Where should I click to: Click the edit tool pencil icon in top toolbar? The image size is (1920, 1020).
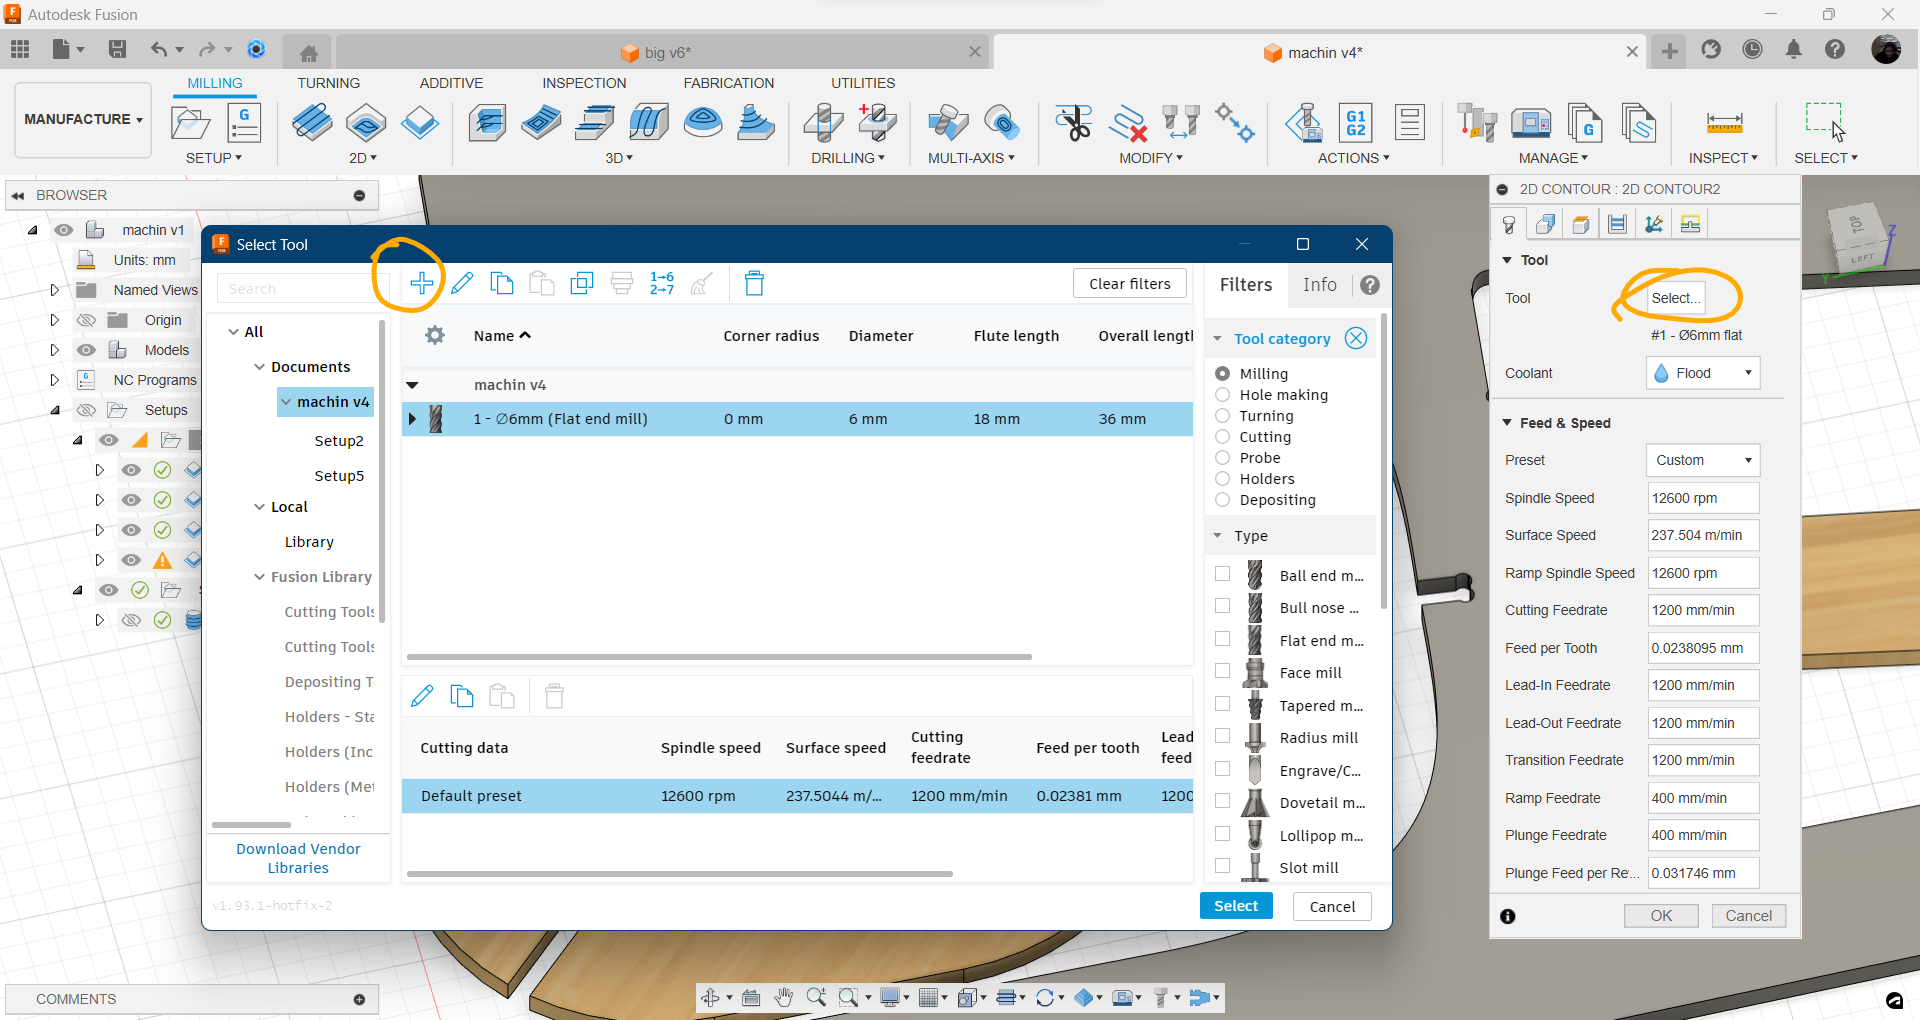(x=462, y=283)
